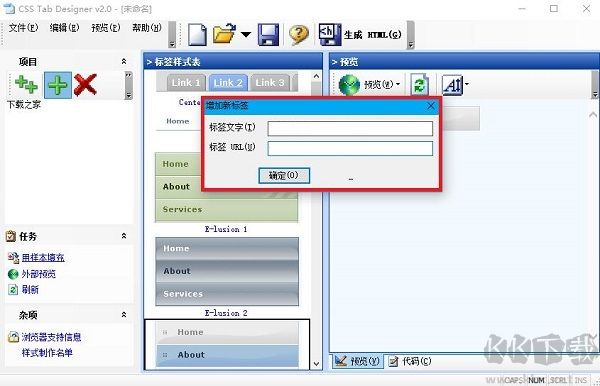Image resolution: width=600 pixels, height=386 pixels.
Task: Create a new blank document
Action: (x=197, y=34)
